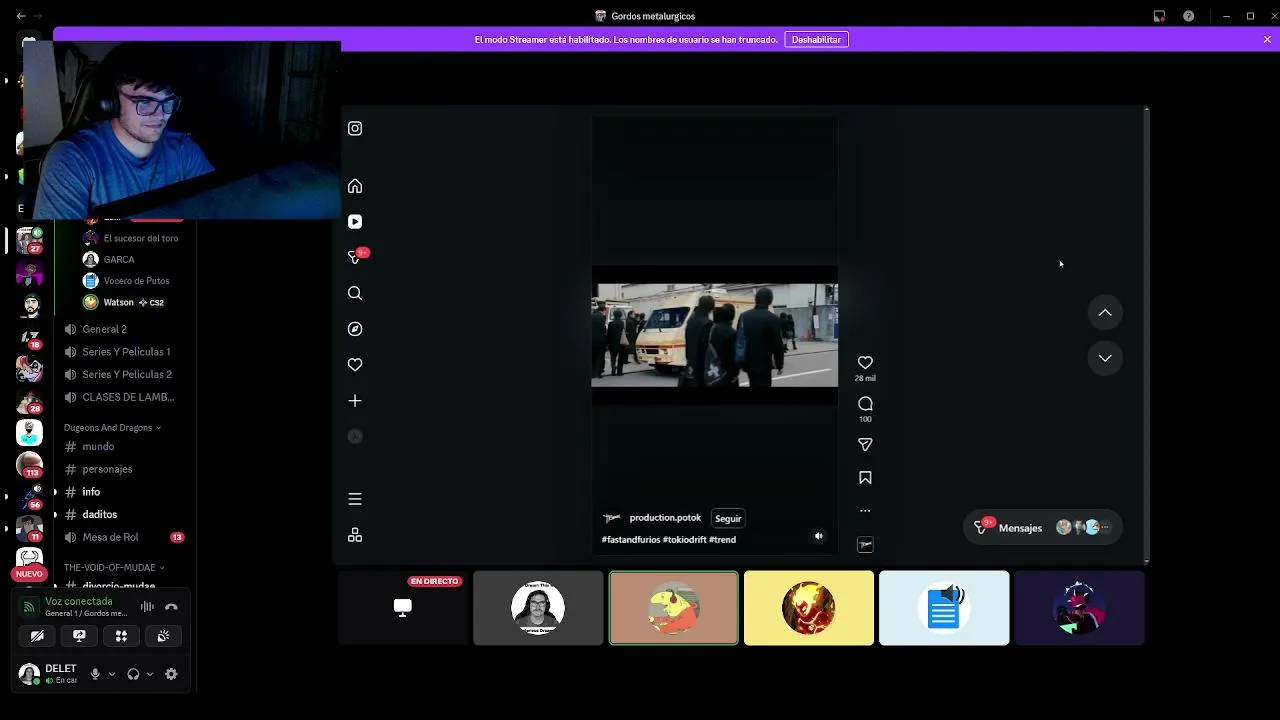This screenshot has width=1280, height=720.
Task: Open Instagram hamburger More menu
Action: tap(355, 499)
